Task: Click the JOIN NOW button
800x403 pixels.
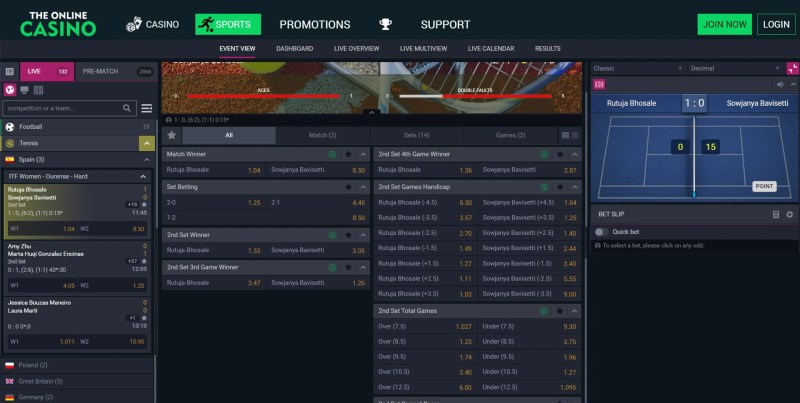Action: (x=724, y=24)
